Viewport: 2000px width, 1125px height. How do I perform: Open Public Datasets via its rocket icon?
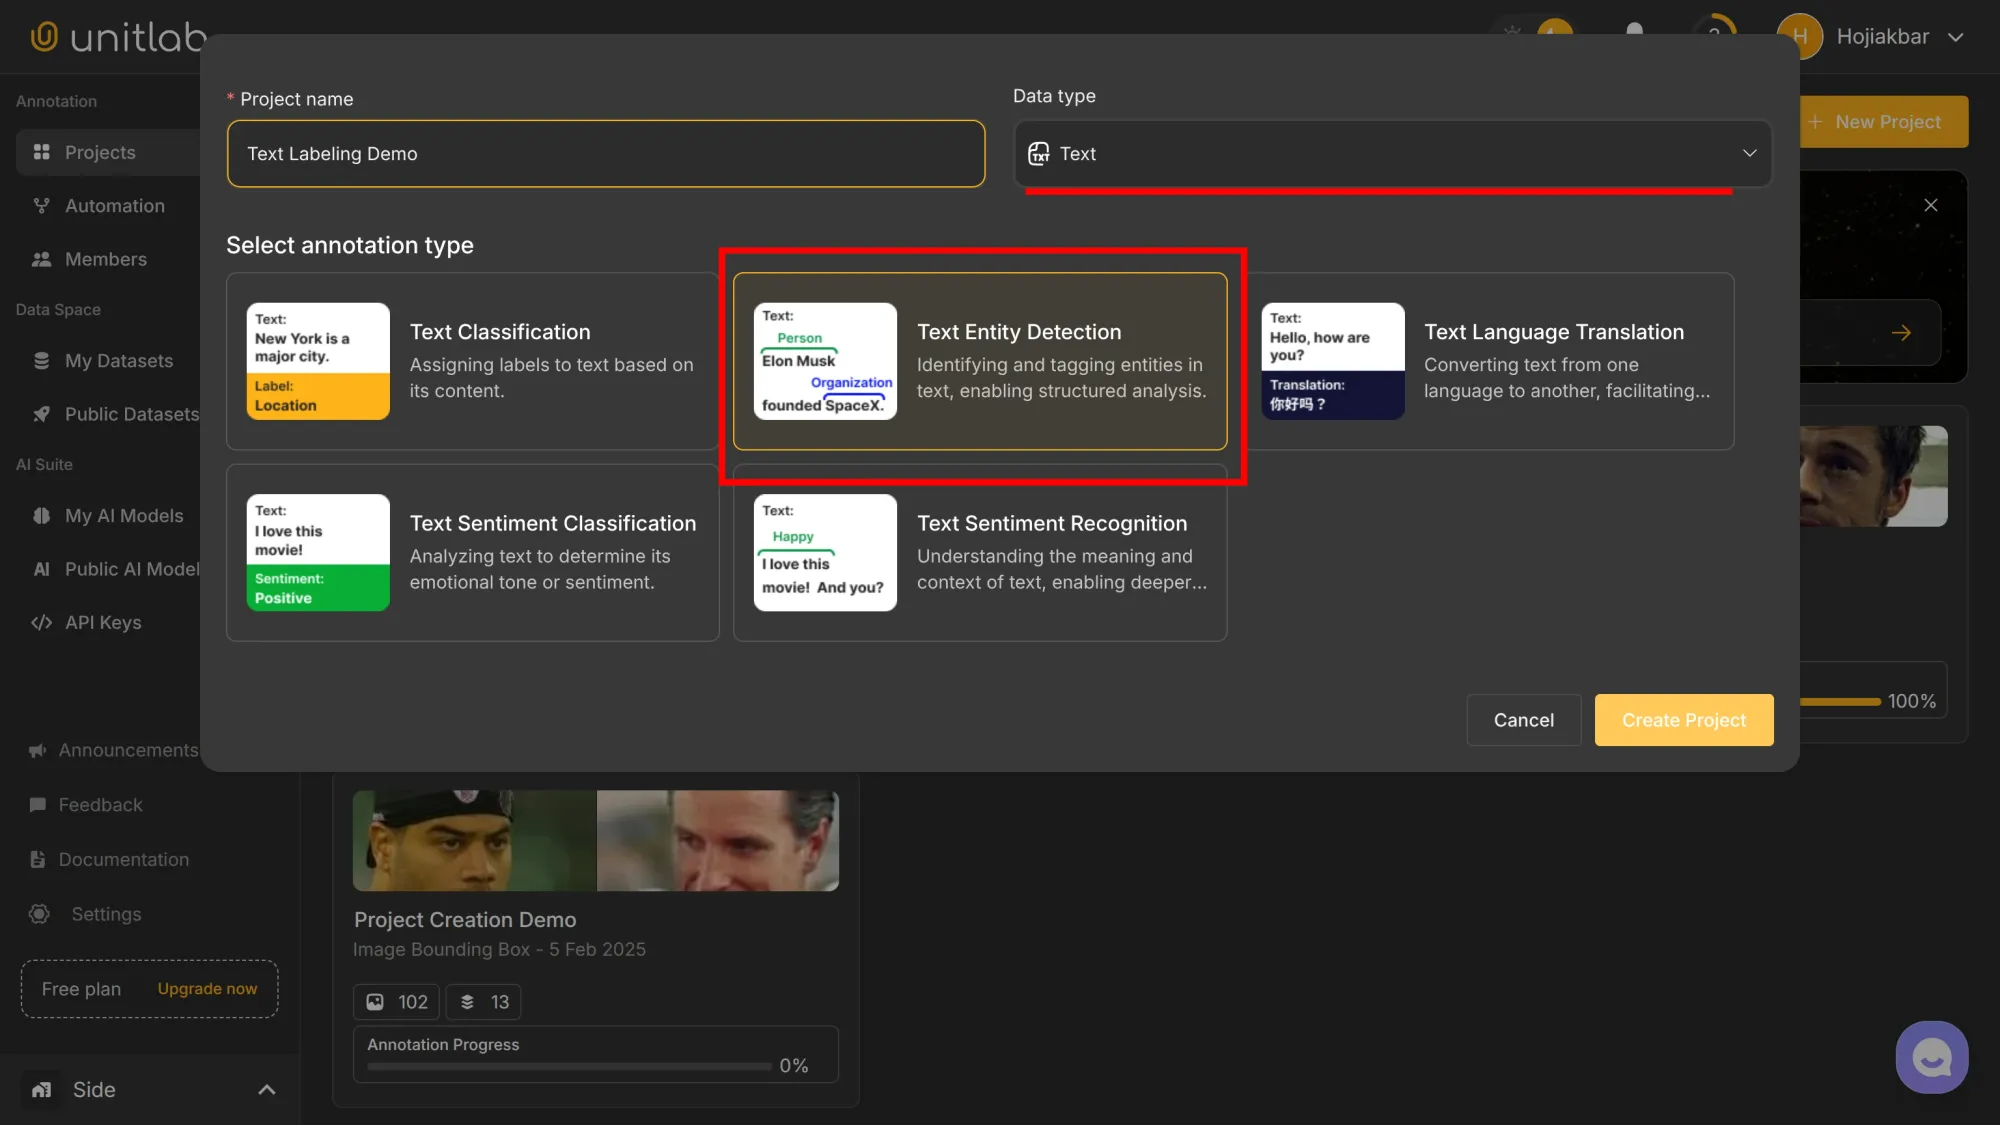(40, 413)
